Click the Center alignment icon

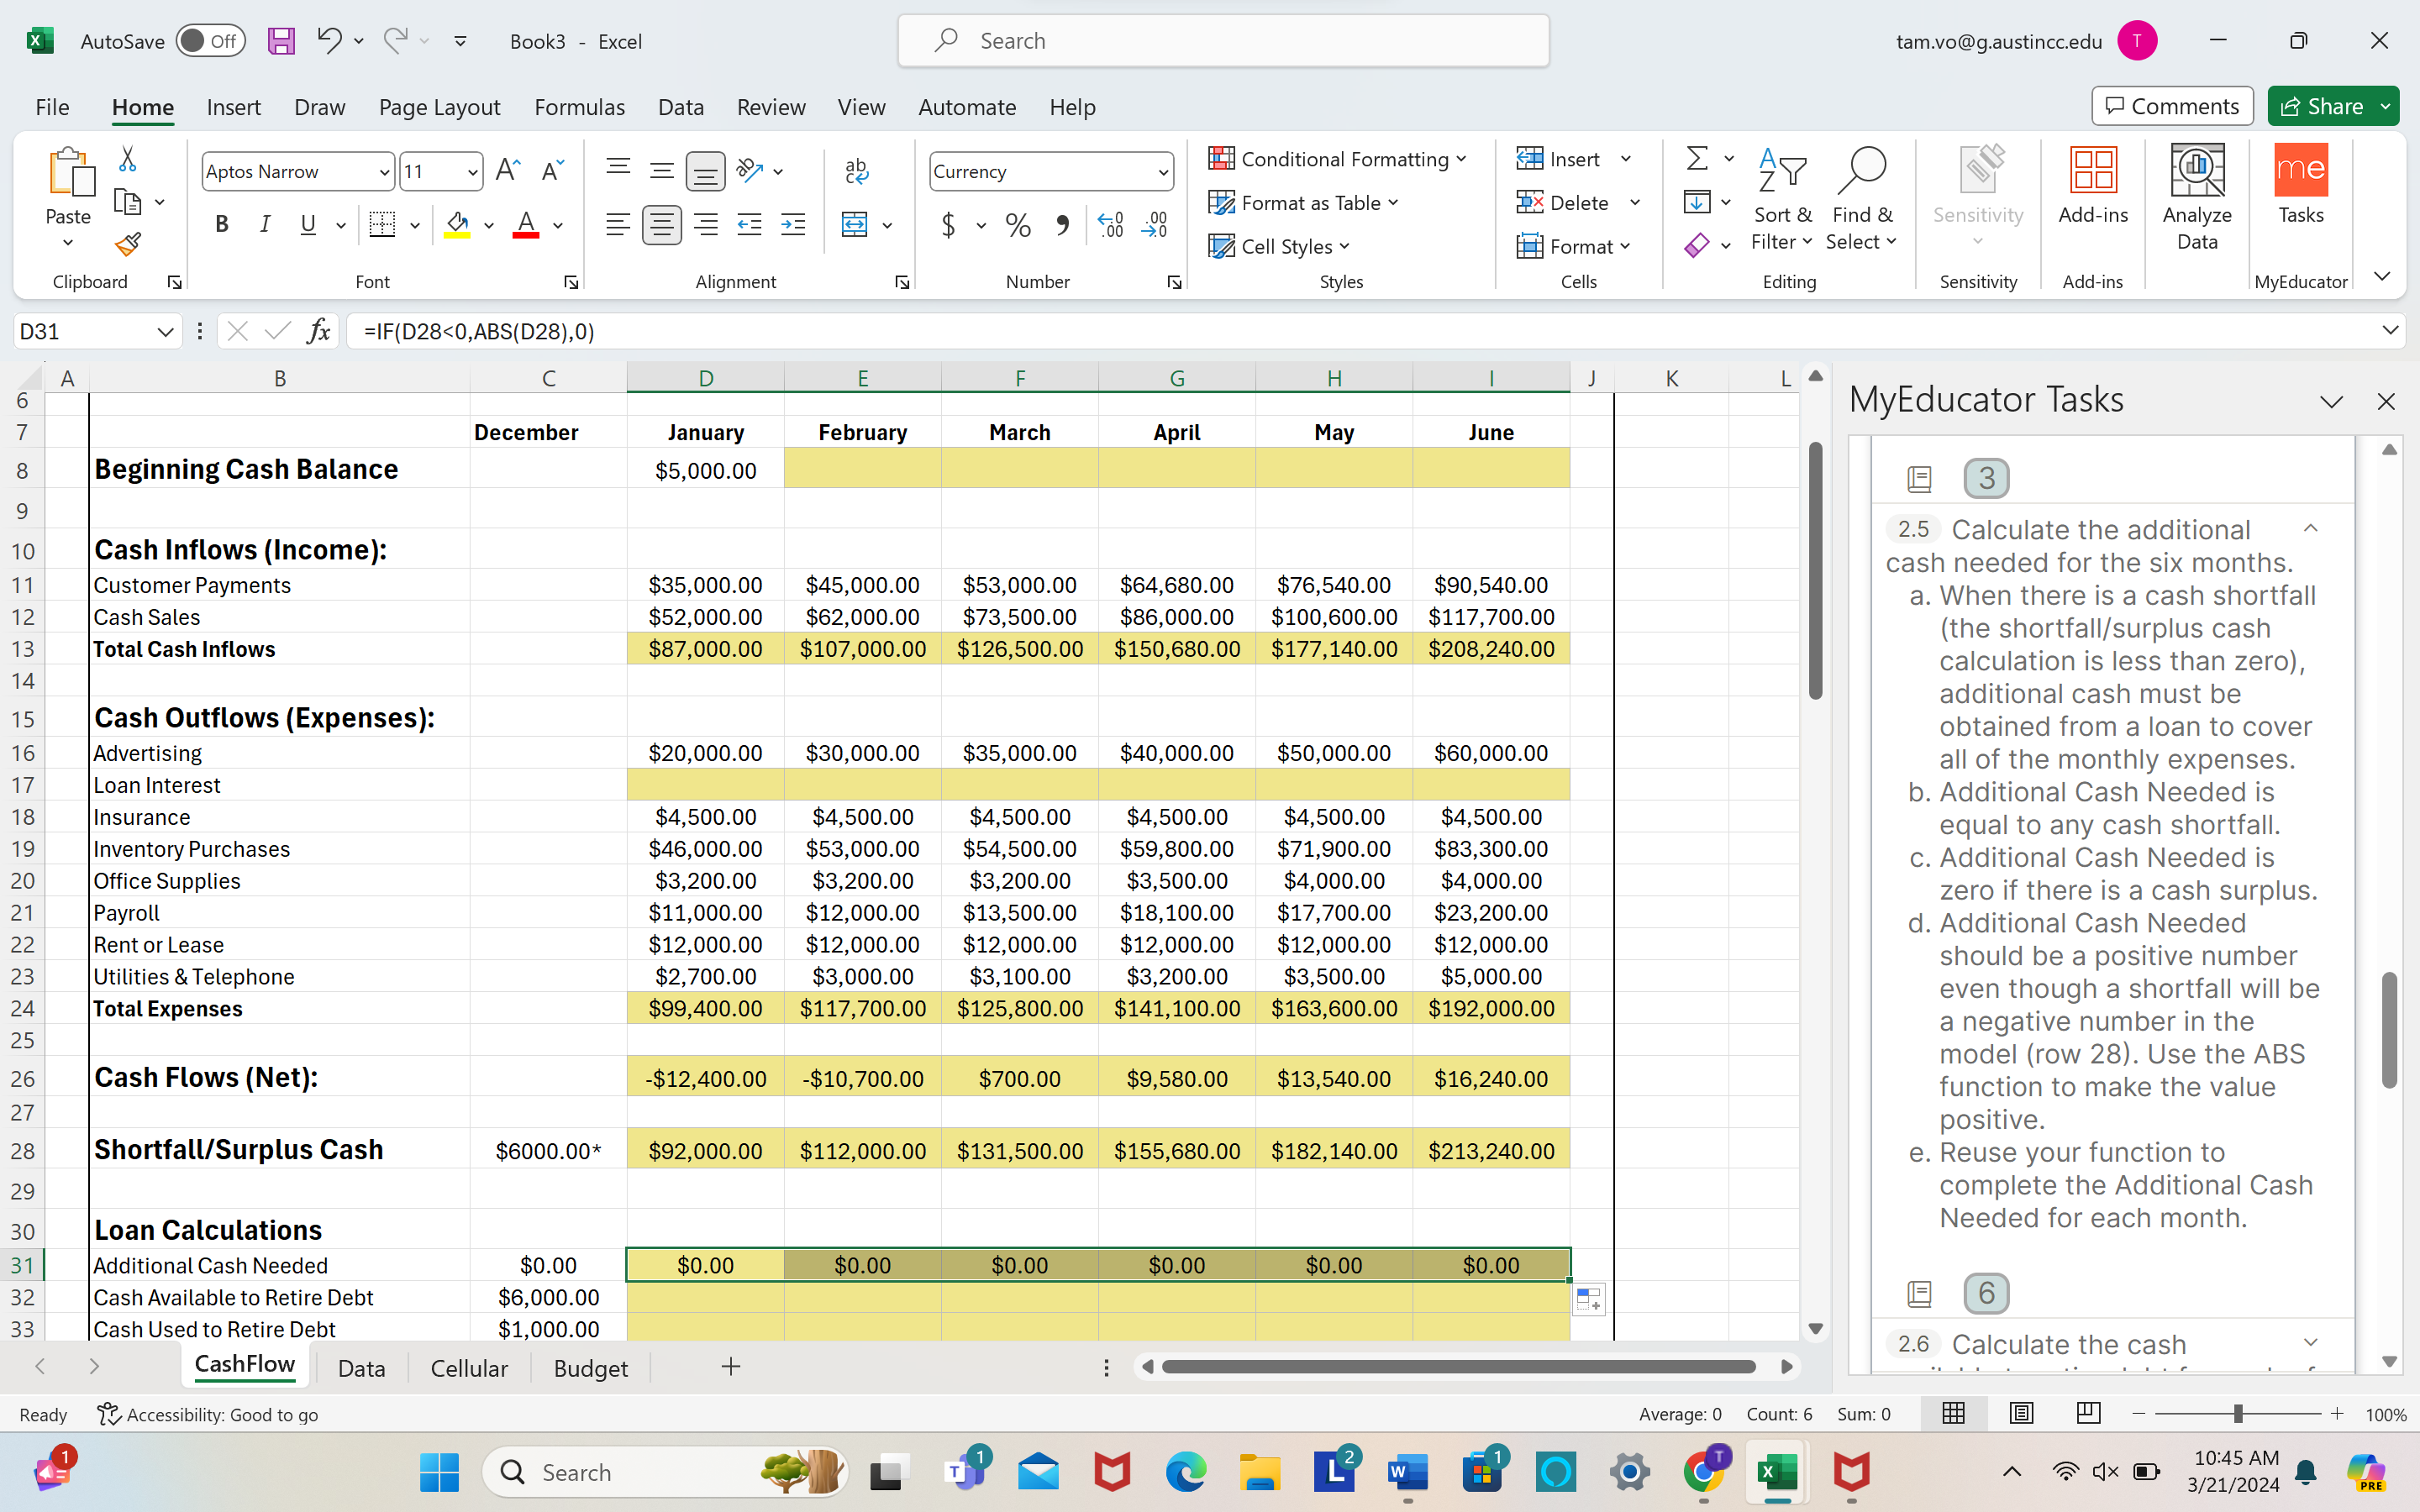(x=662, y=224)
